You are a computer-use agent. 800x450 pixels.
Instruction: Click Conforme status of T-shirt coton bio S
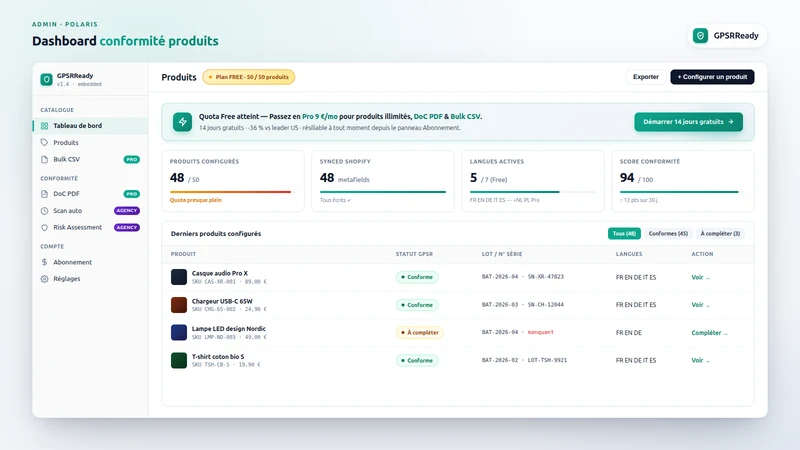[417, 360]
